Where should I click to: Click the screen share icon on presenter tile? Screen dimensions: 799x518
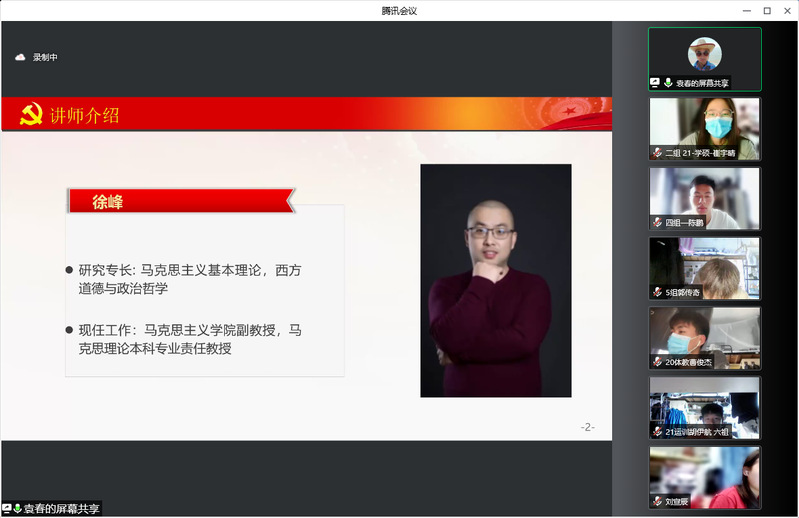click(x=655, y=83)
